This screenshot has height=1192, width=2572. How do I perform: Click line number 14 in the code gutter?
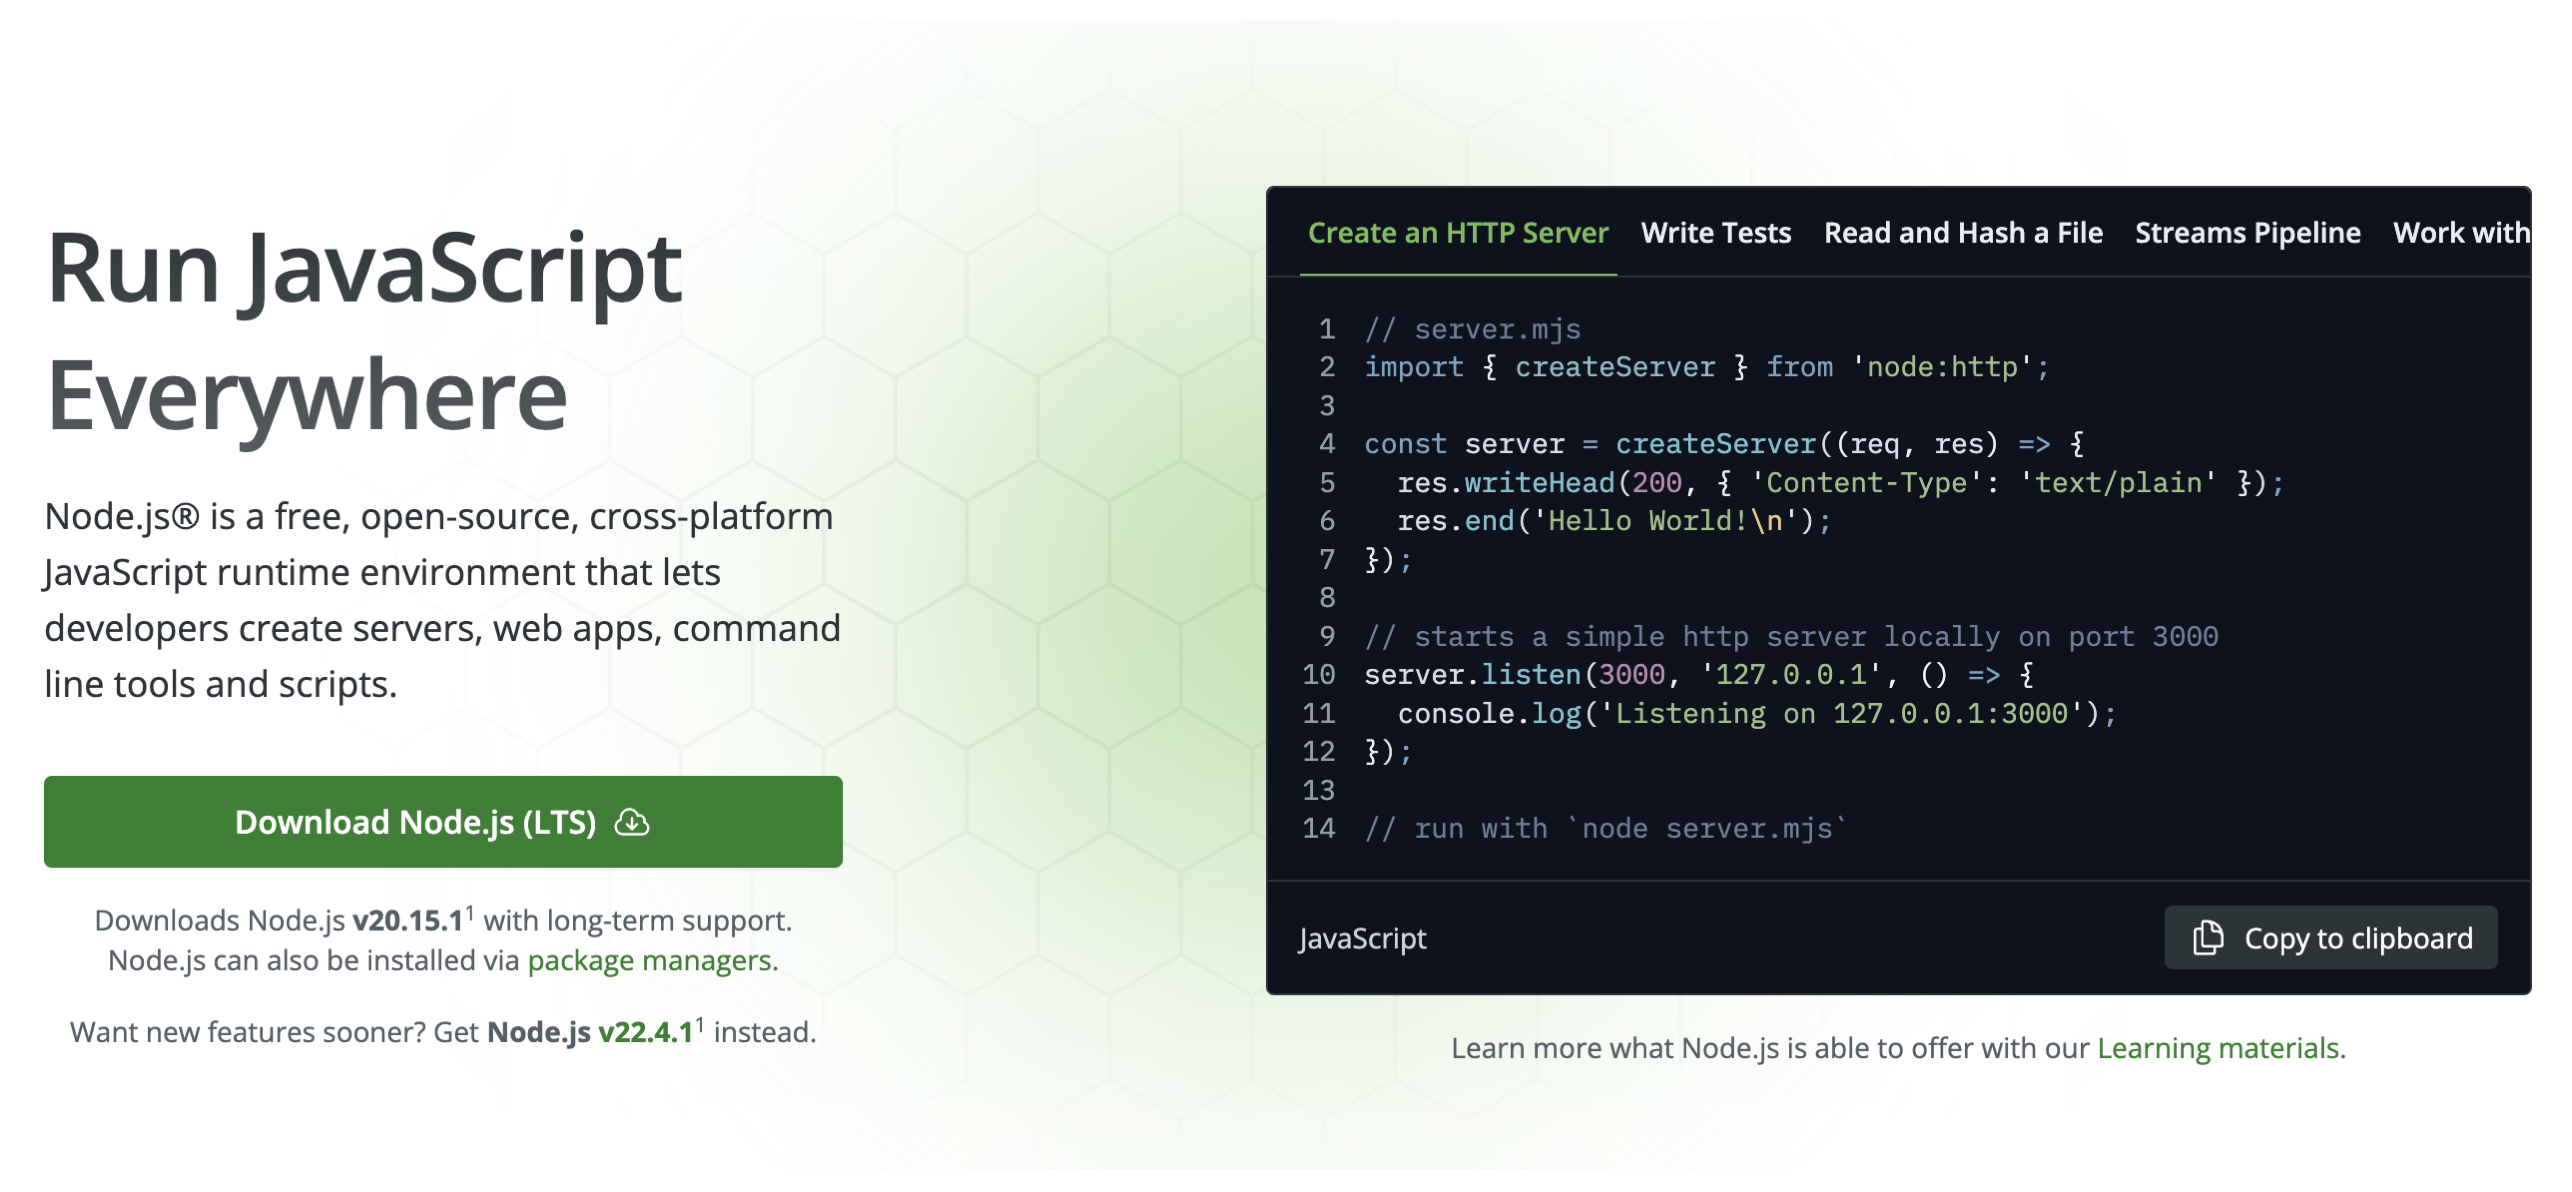pos(1318,828)
